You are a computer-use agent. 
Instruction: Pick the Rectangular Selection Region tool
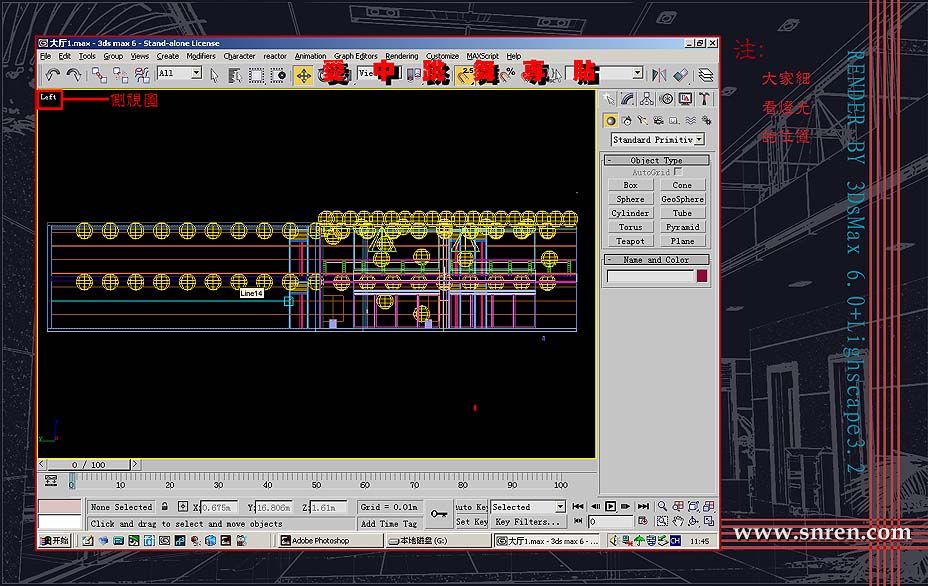256,75
